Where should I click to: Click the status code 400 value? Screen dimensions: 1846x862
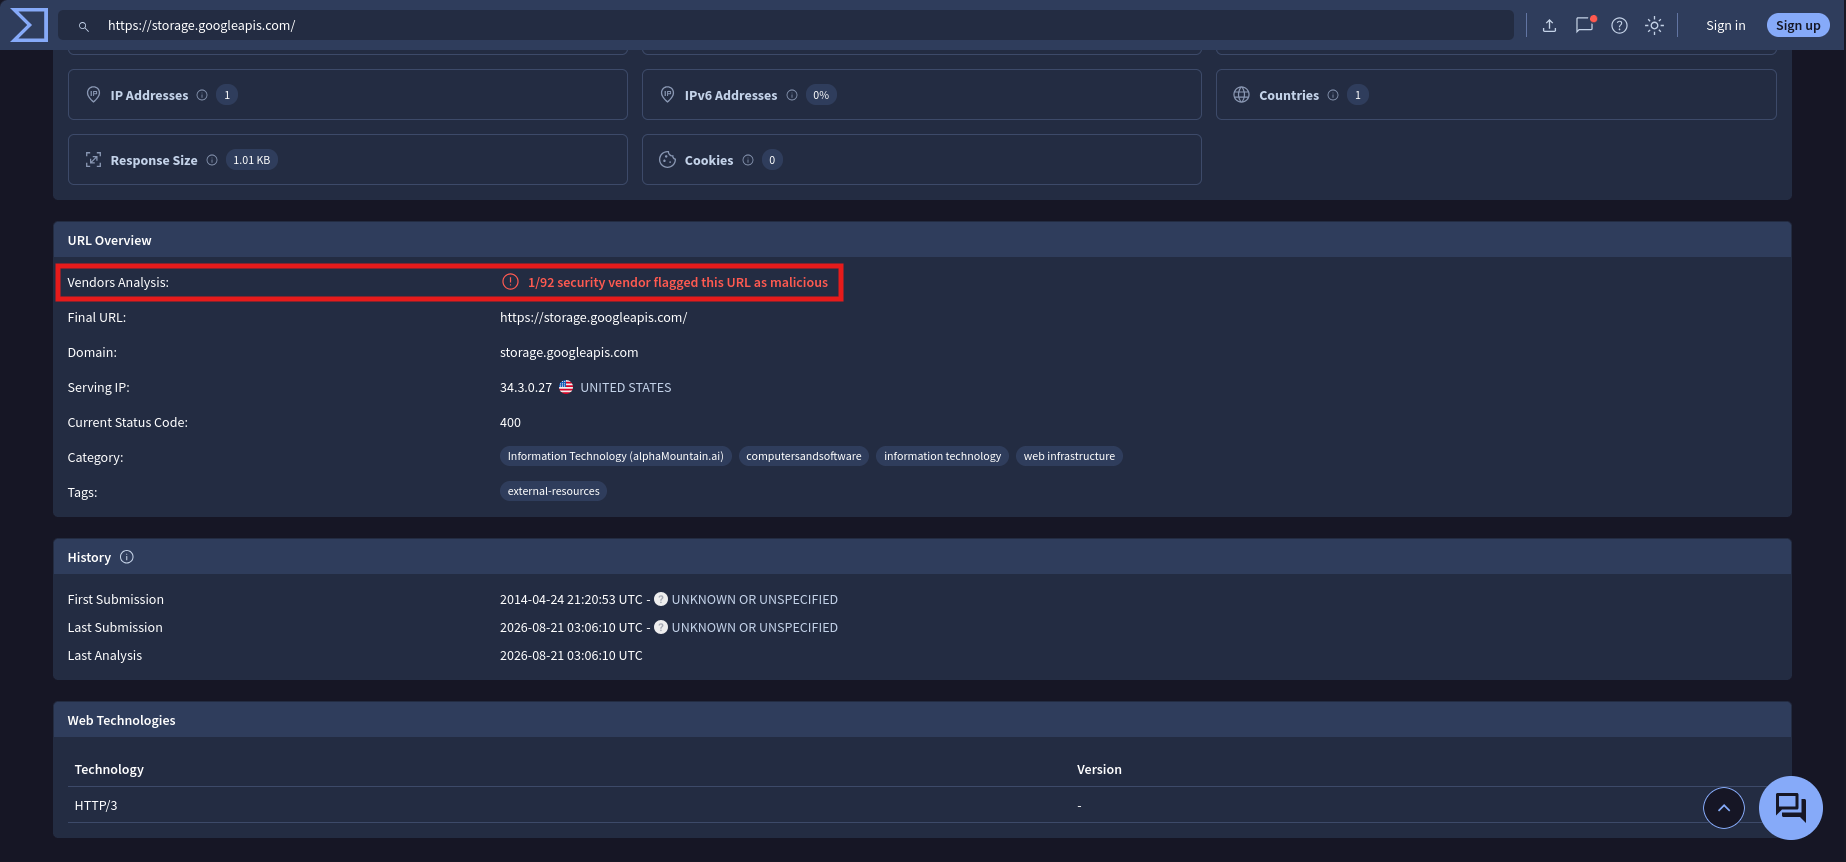coord(510,423)
